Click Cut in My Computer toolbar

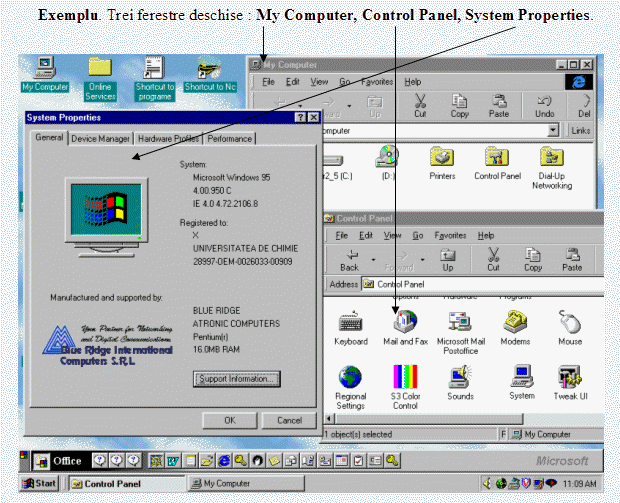coord(420,106)
